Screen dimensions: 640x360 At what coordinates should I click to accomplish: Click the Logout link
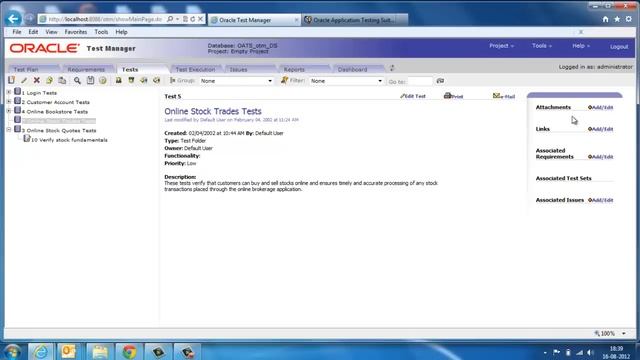click(x=619, y=47)
